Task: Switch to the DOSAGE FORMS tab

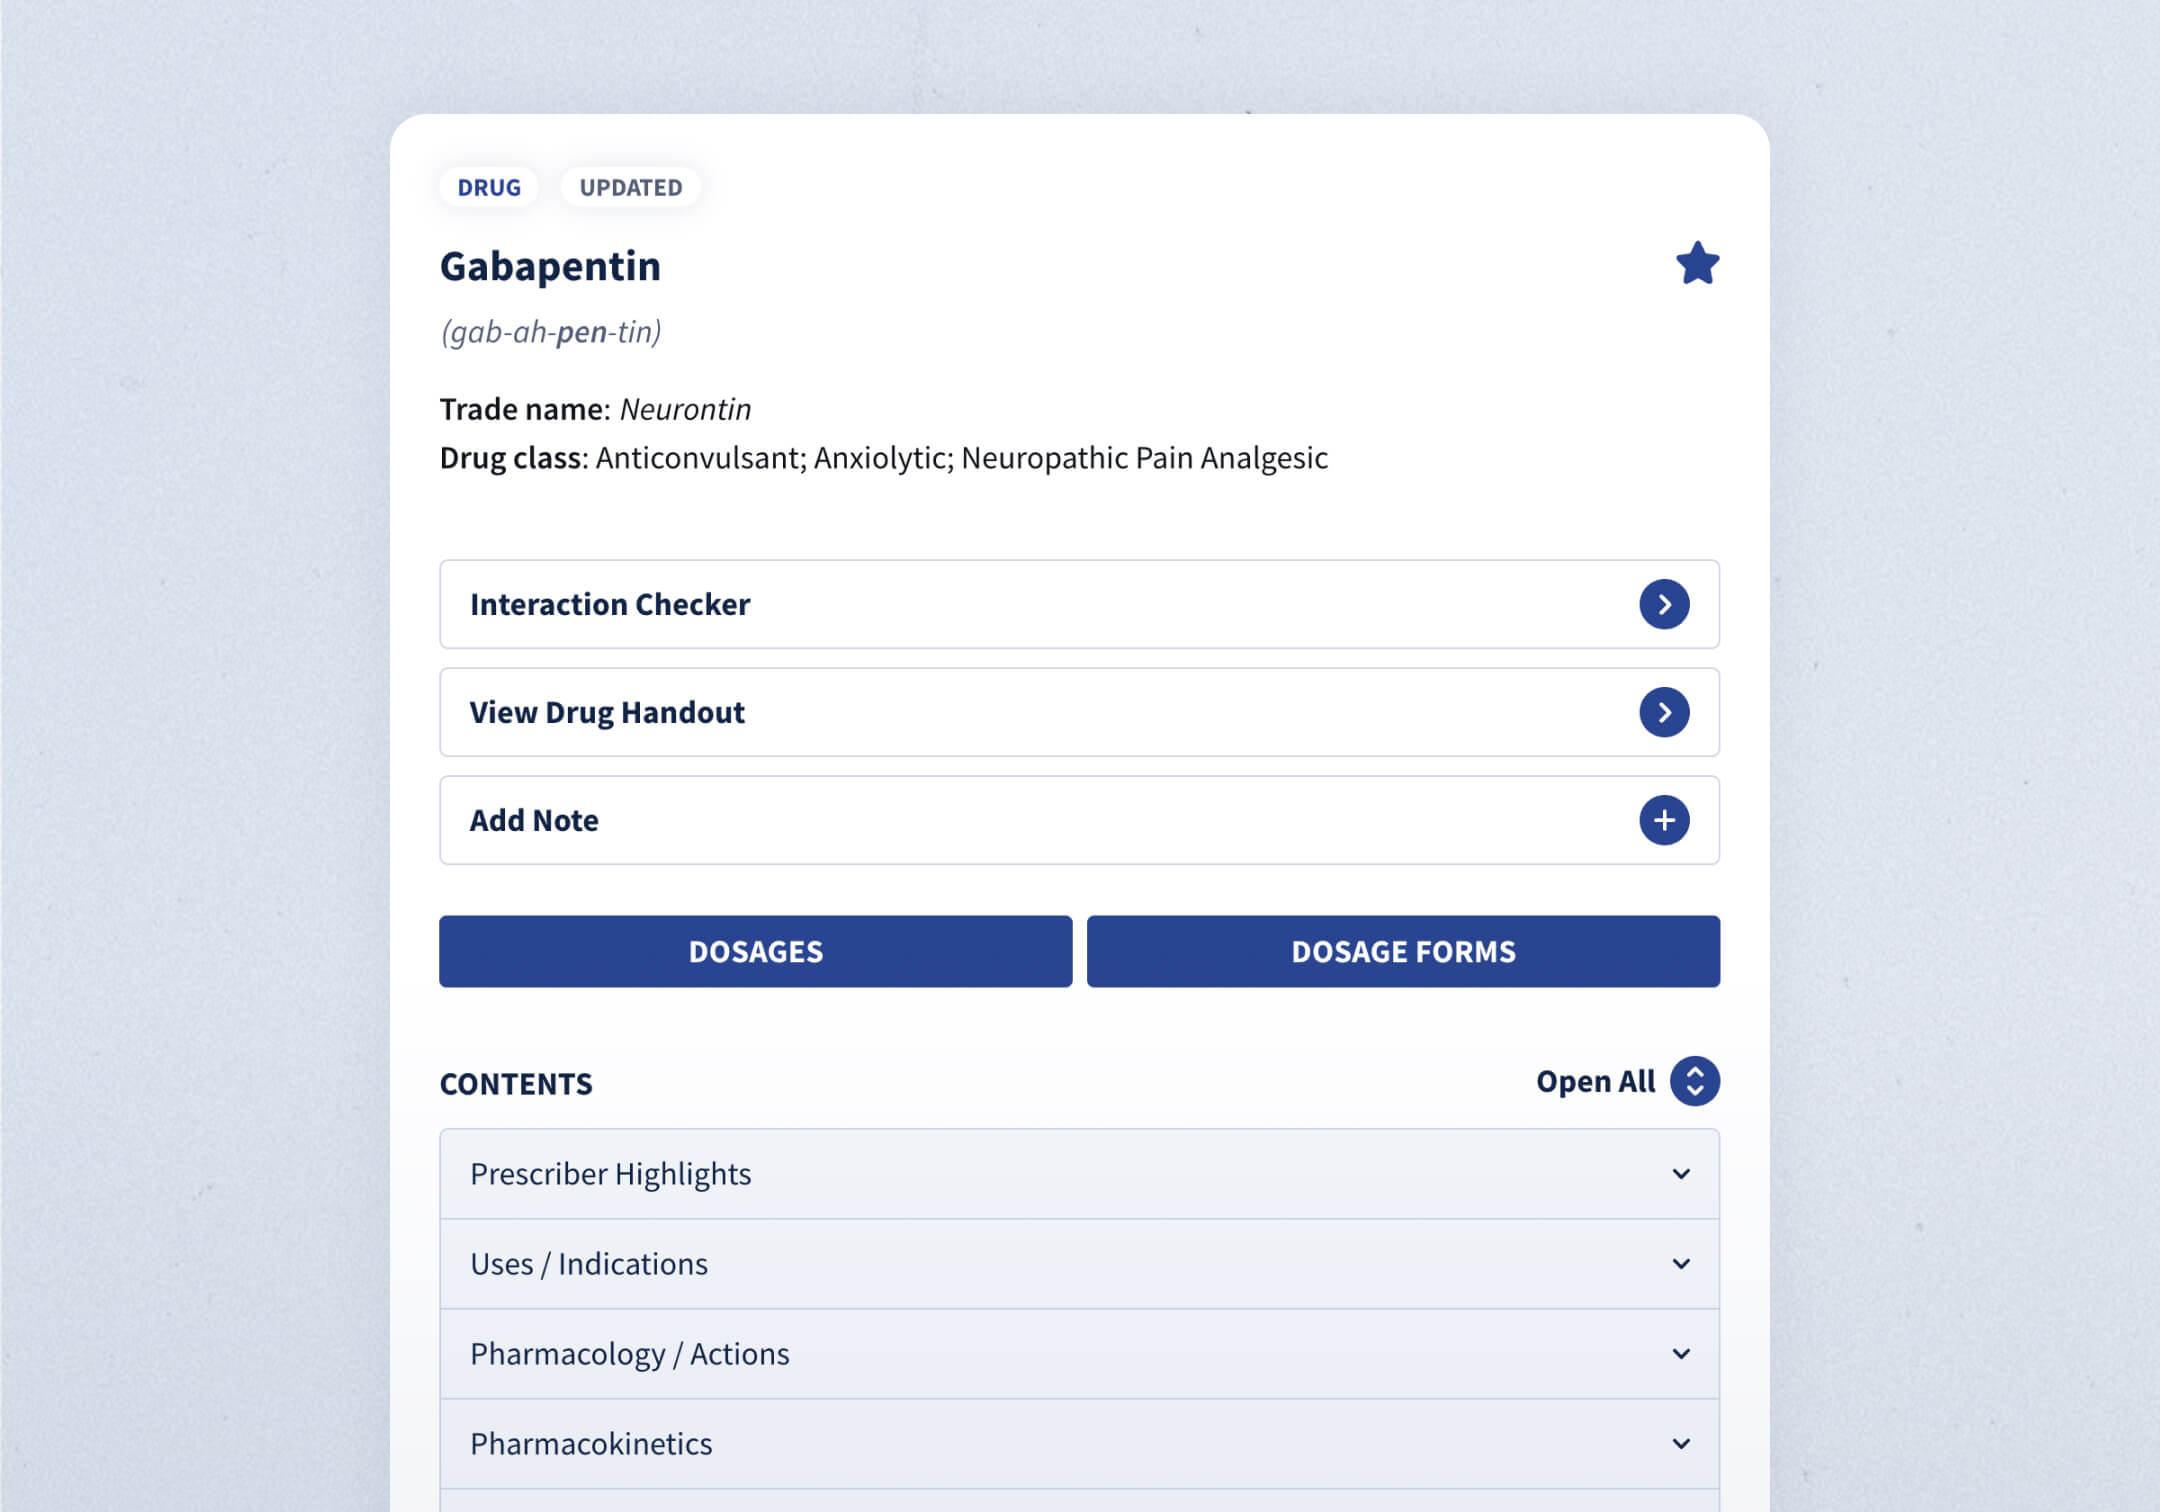Action: pyautogui.click(x=1403, y=951)
